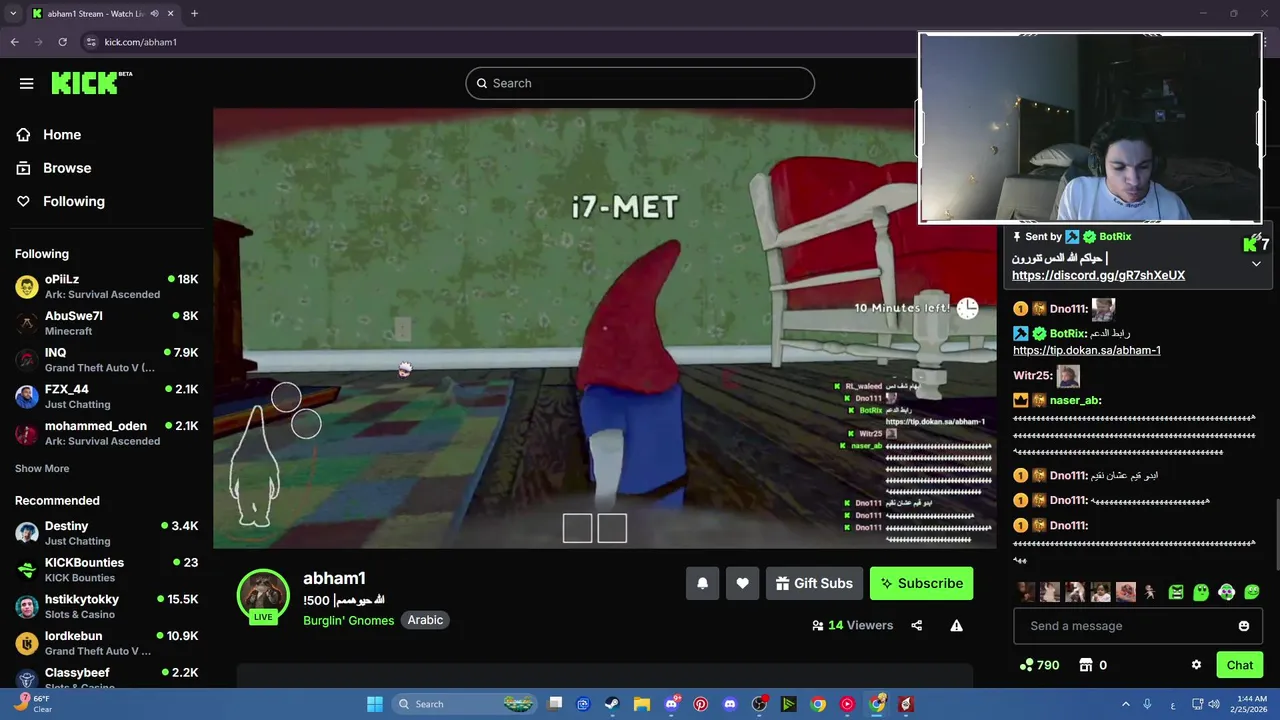Open oPiiLz channel
Viewport: 1280px width, 720px height.
coord(106,286)
